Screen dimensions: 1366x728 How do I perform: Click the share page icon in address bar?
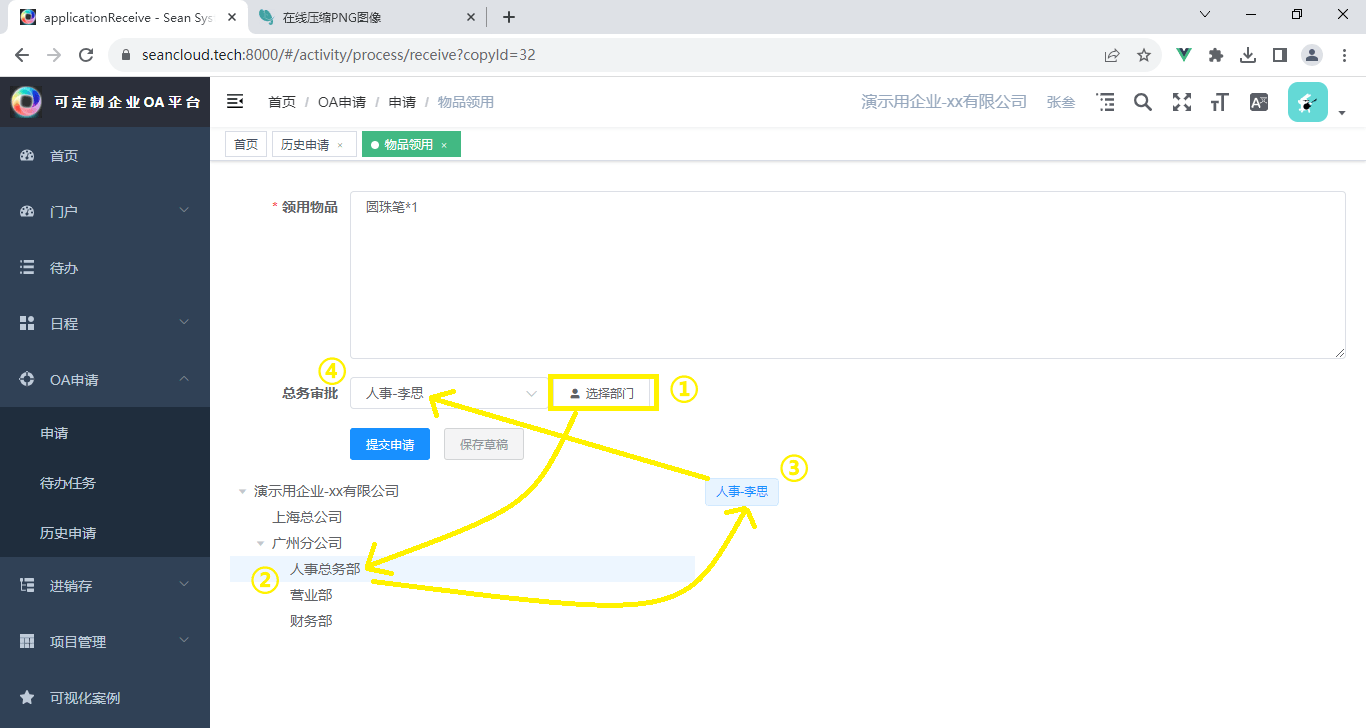coord(1112,55)
